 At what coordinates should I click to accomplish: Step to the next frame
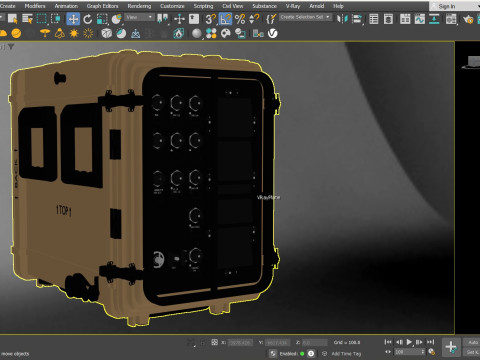click(419, 342)
